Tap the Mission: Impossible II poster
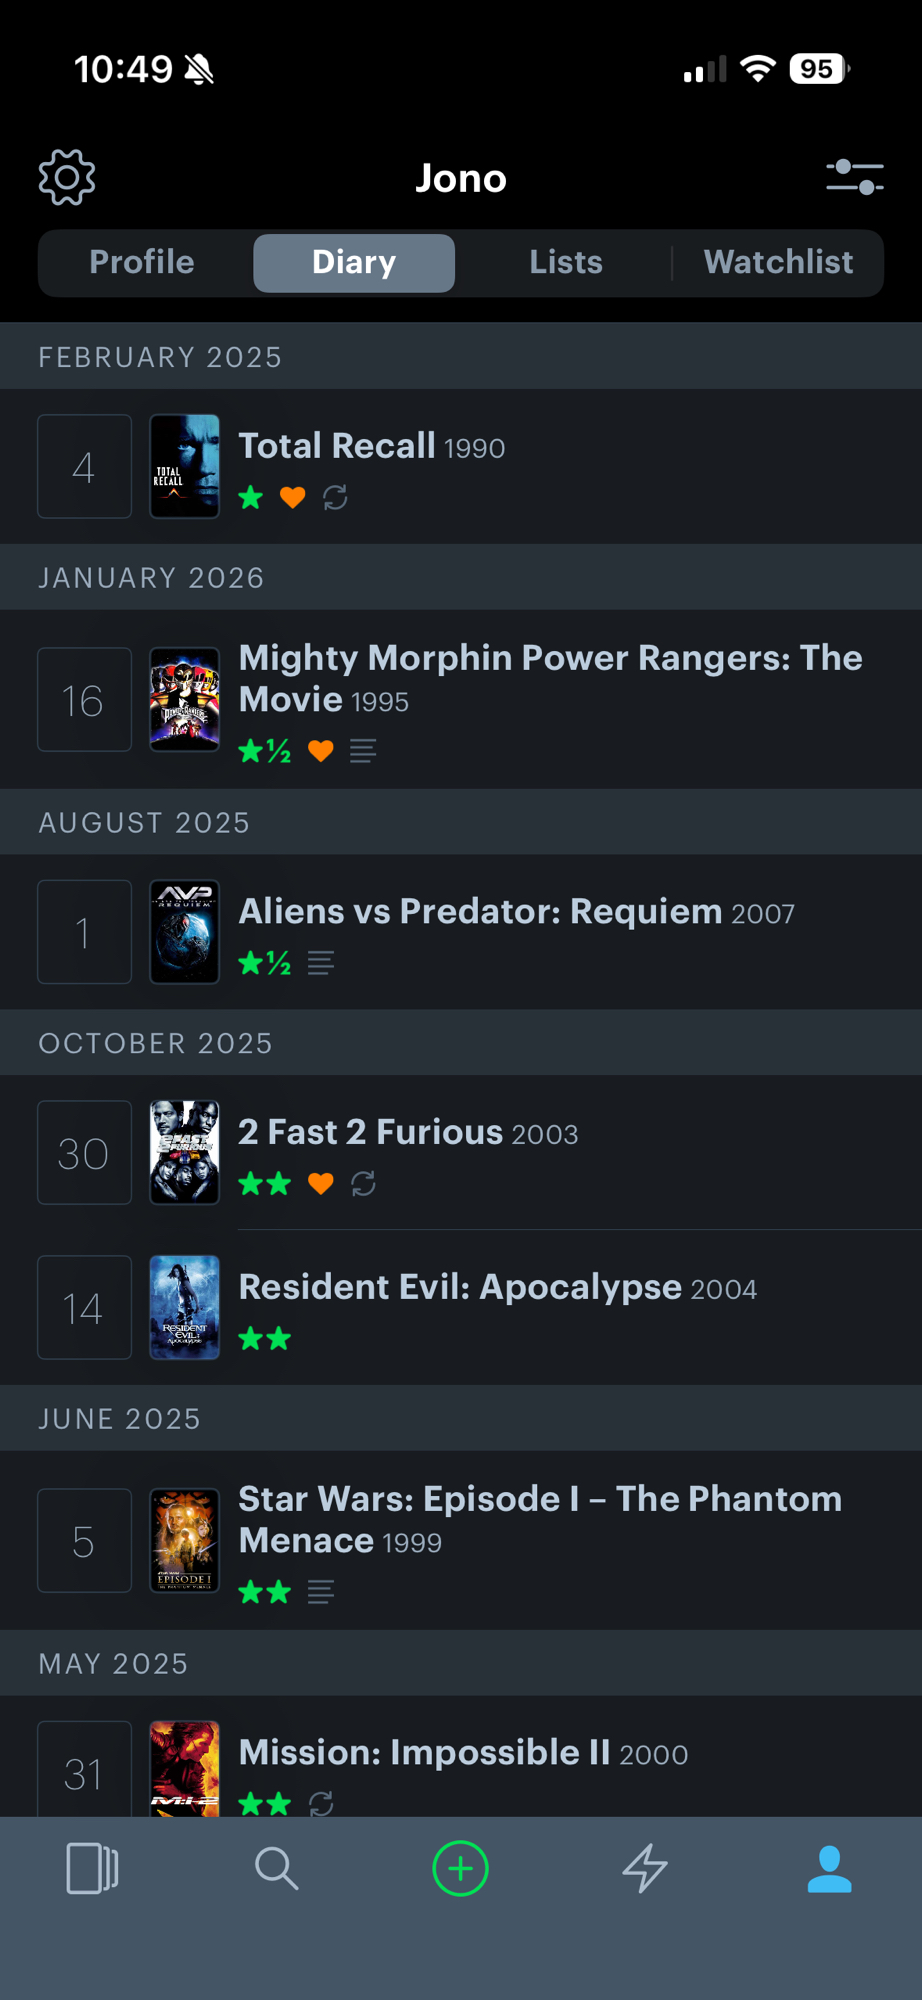922x2000 pixels. click(185, 1768)
